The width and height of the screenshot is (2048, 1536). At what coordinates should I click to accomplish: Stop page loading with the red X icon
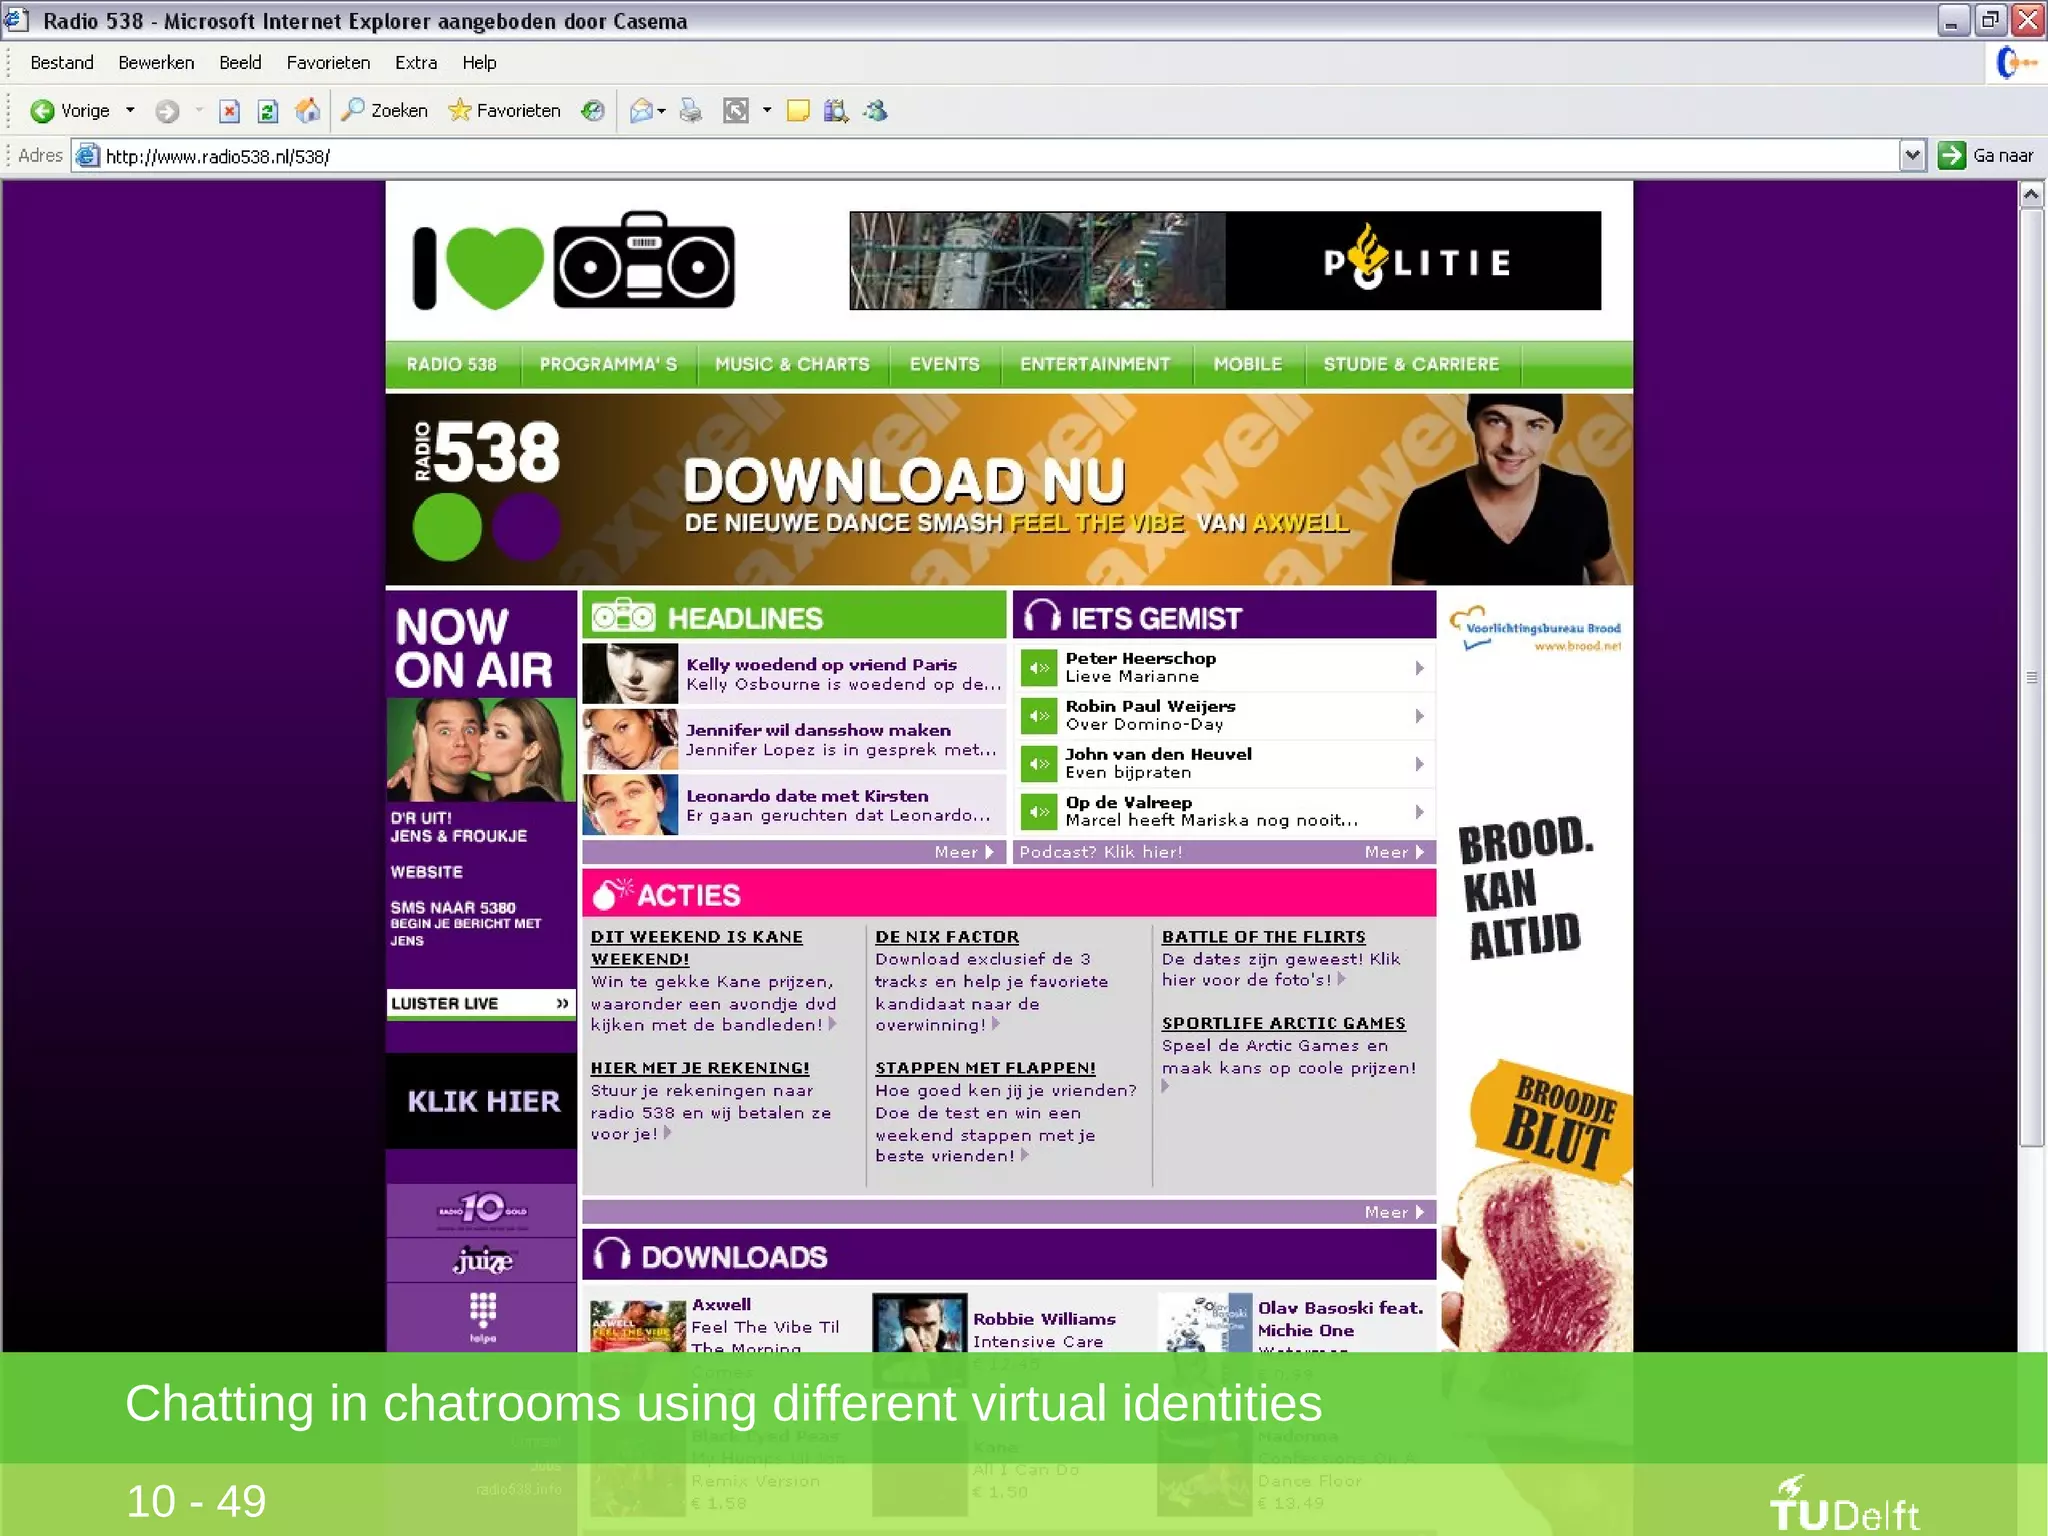coord(230,111)
